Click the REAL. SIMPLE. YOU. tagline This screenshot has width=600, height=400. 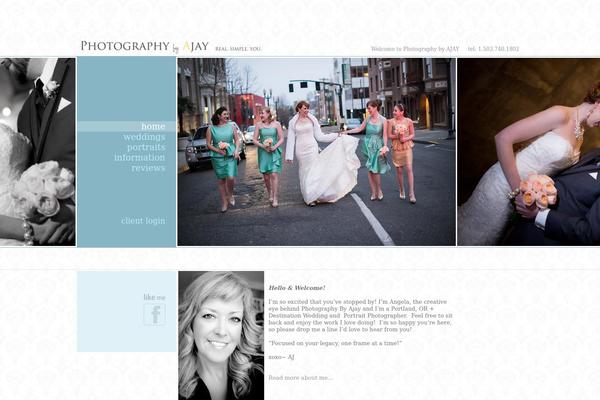pyautogui.click(x=238, y=49)
